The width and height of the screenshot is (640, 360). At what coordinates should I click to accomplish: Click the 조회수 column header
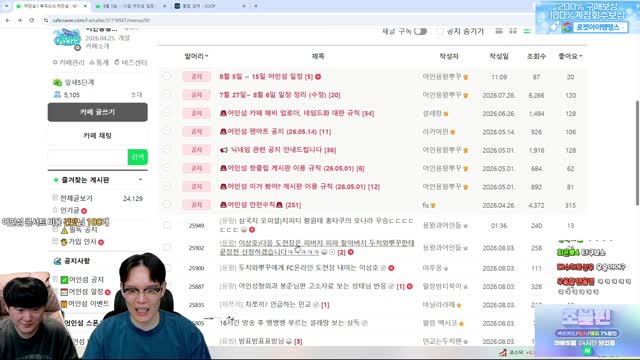[x=536, y=56]
